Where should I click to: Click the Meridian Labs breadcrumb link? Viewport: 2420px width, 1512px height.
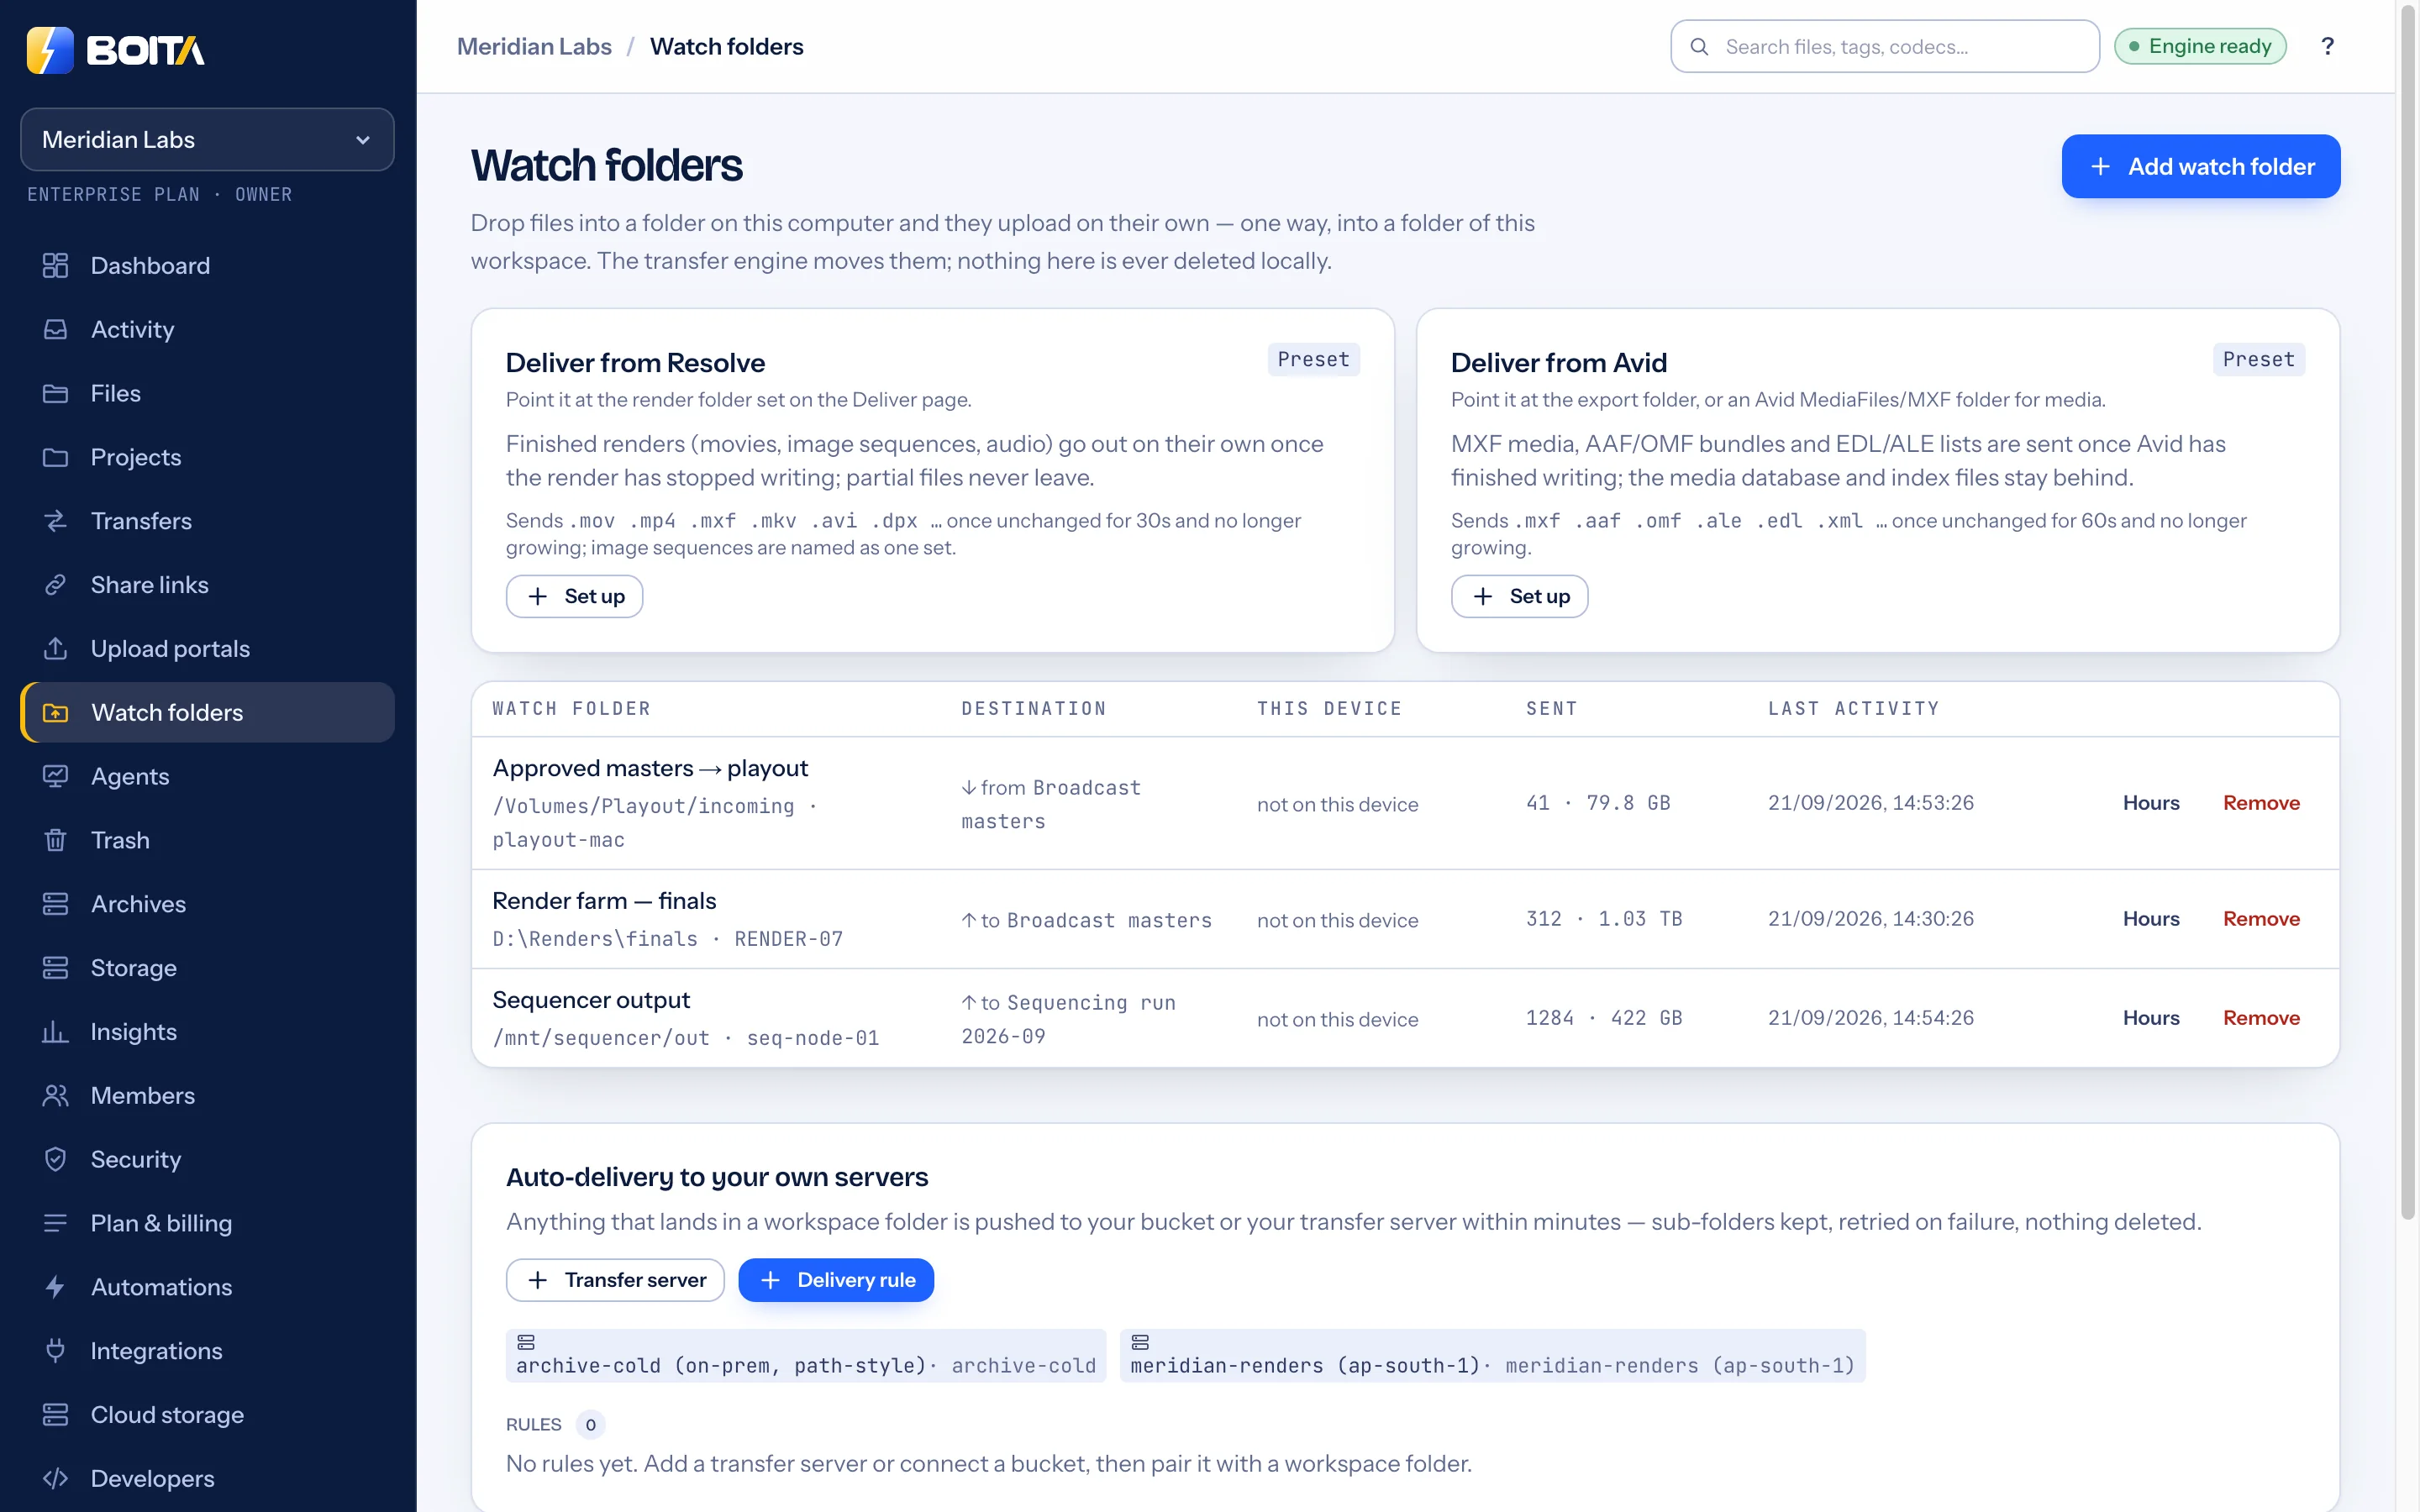pos(534,46)
